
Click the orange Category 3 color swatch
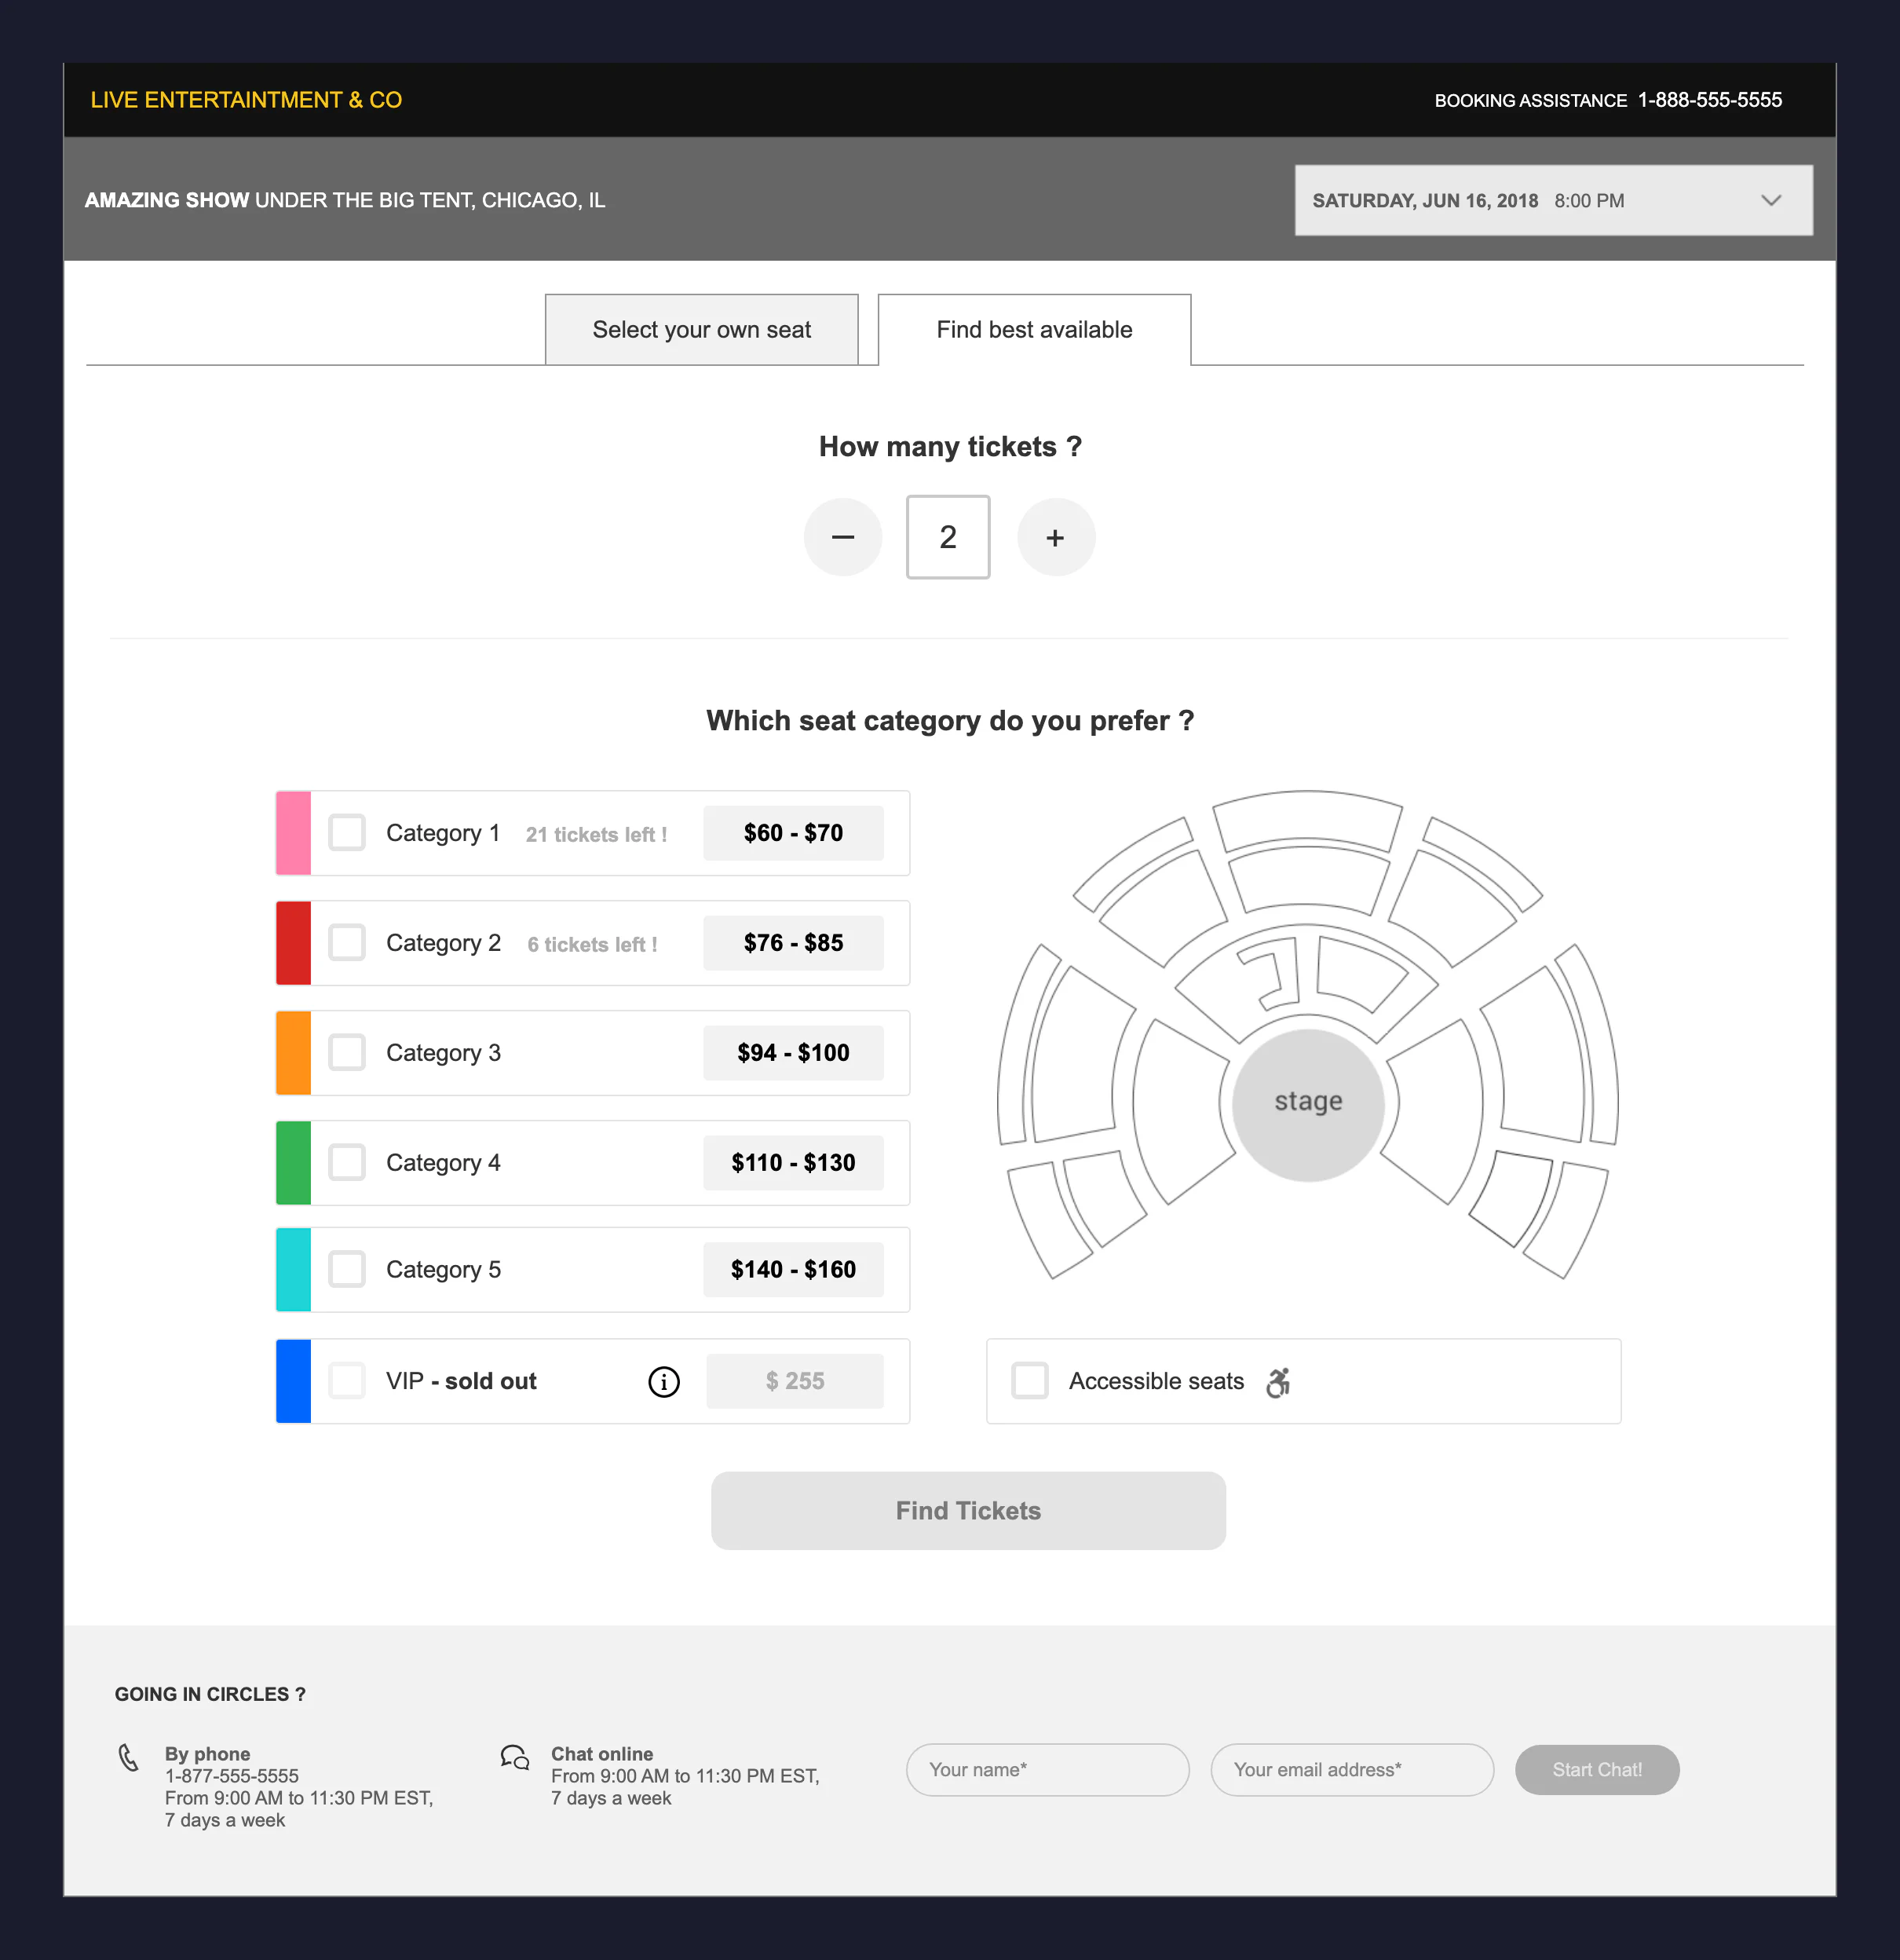[x=293, y=1053]
